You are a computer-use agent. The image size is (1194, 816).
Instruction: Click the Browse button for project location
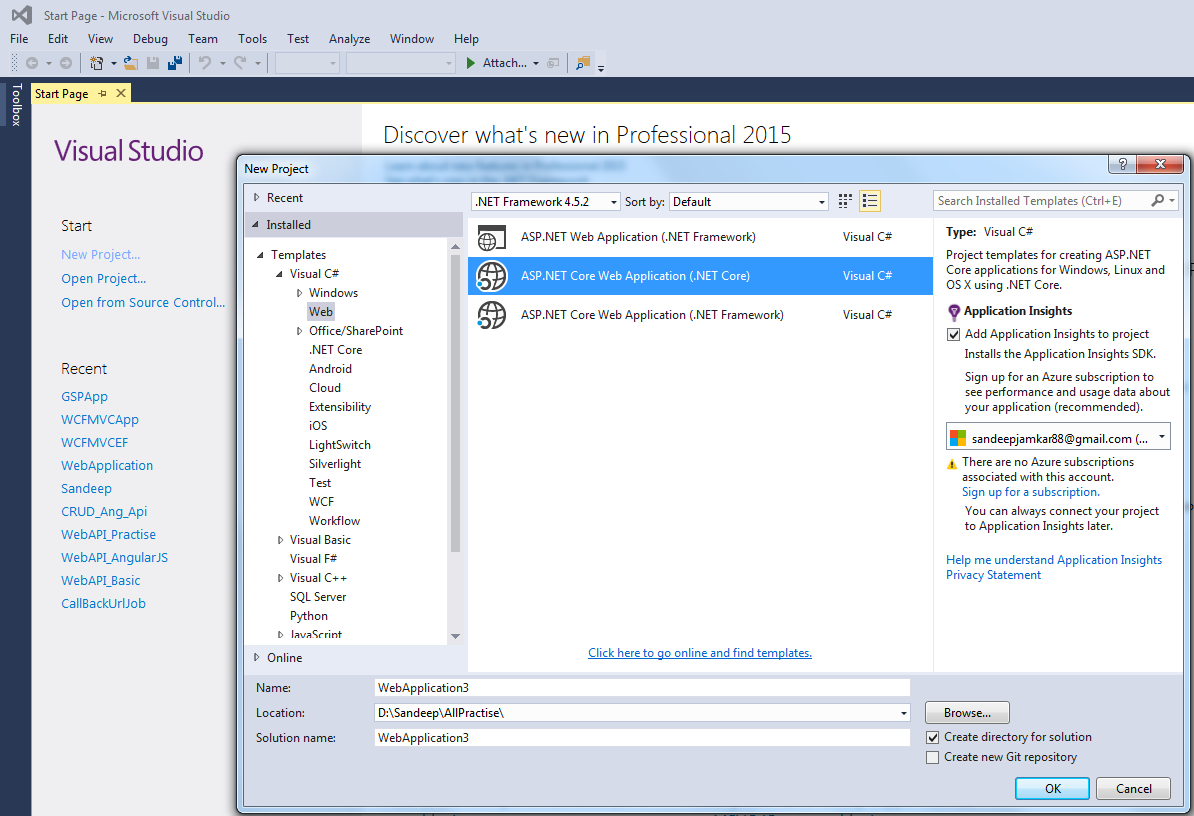point(966,712)
